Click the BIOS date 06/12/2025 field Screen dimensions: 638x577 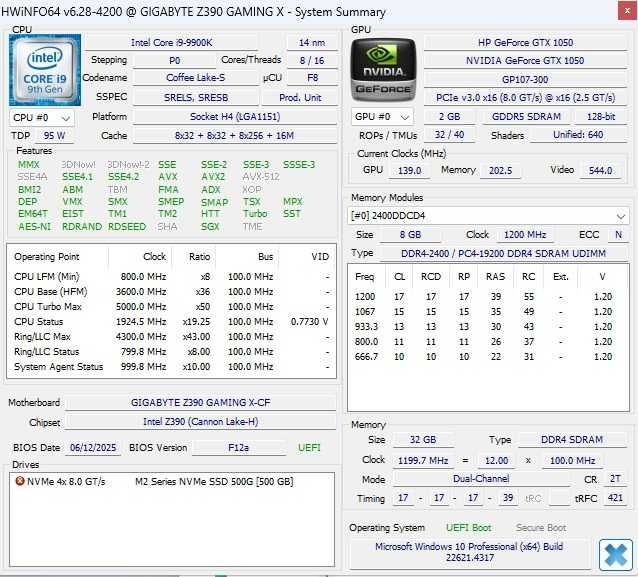point(93,448)
